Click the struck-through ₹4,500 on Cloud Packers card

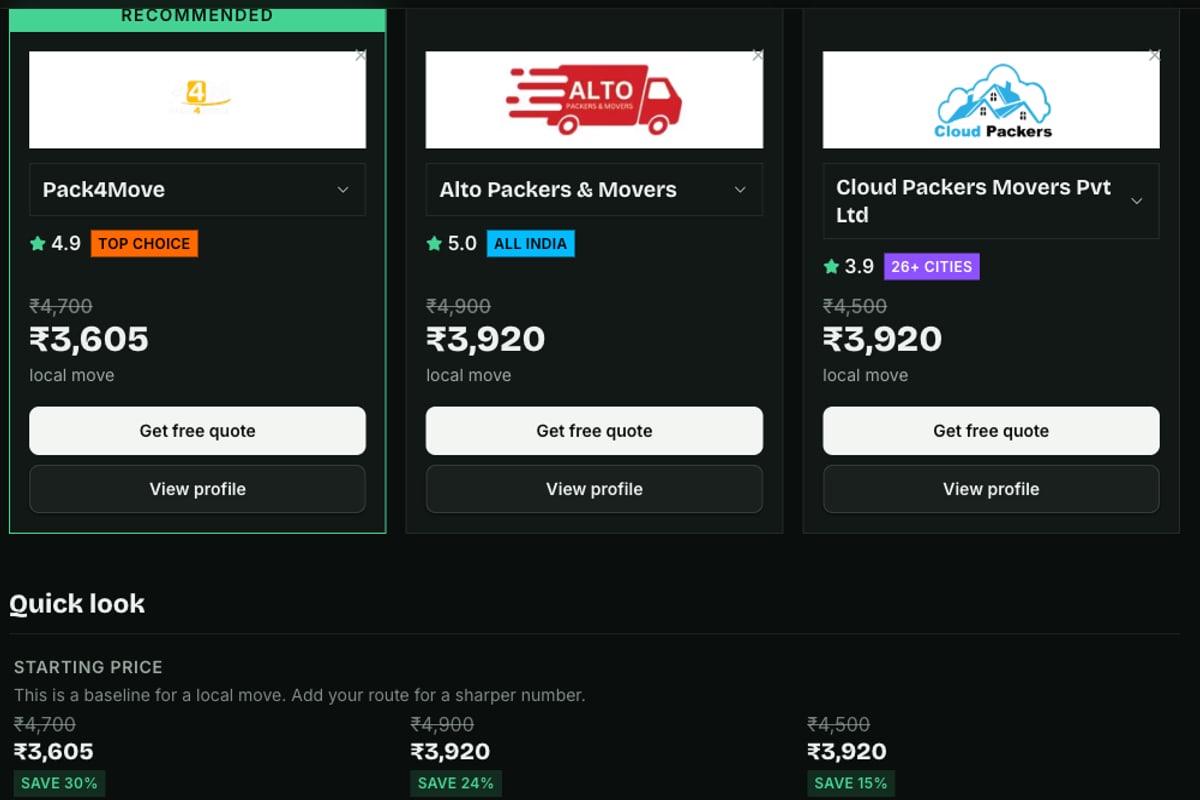(x=855, y=306)
